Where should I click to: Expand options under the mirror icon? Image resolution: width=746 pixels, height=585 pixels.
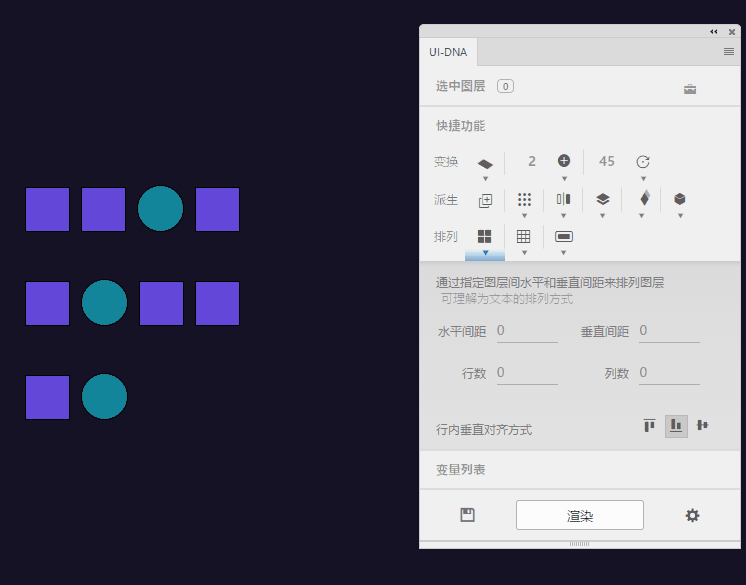click(x=563, y=216)
